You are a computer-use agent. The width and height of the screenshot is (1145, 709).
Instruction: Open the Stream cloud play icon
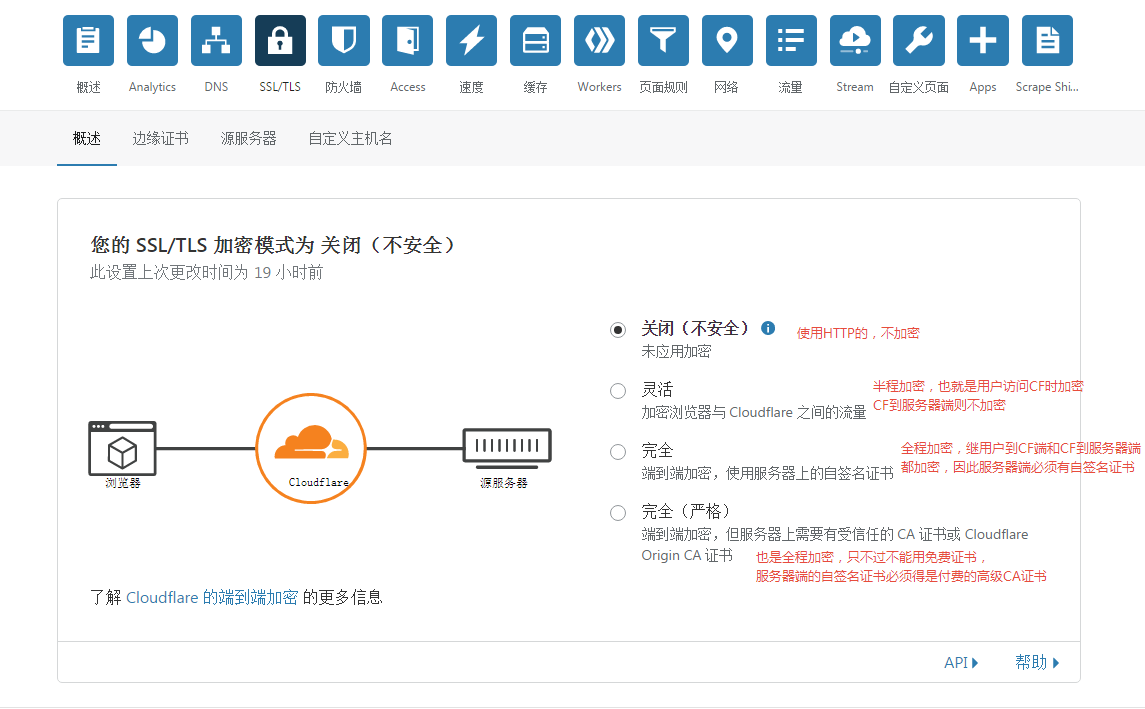tap(855, 41)
